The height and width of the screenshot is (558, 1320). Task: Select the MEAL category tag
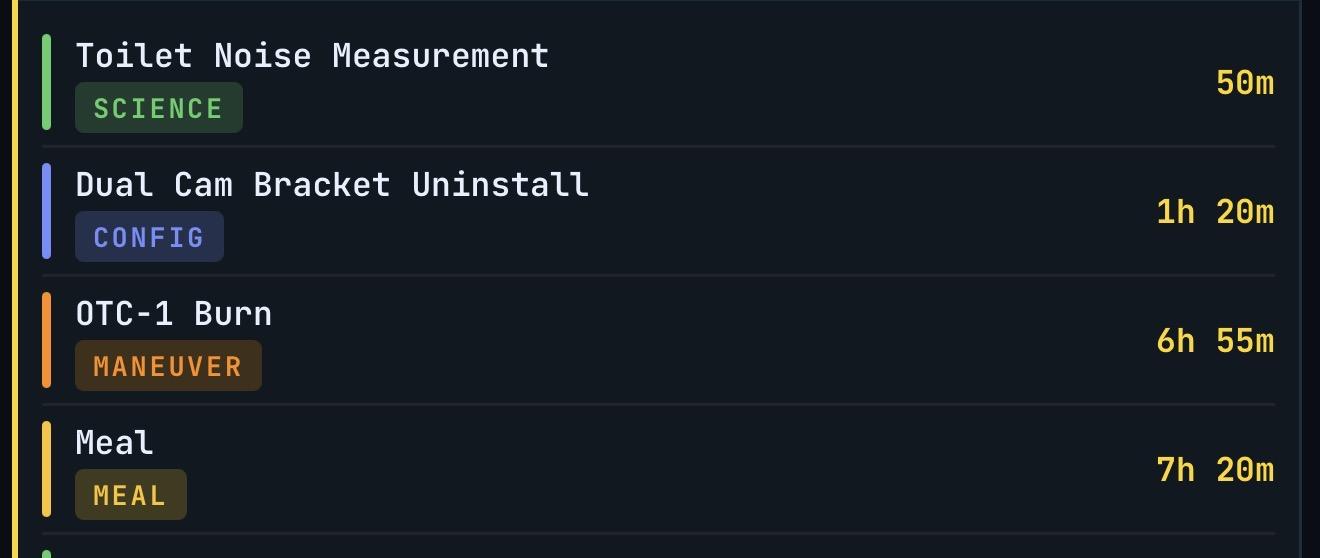[130, 495]
